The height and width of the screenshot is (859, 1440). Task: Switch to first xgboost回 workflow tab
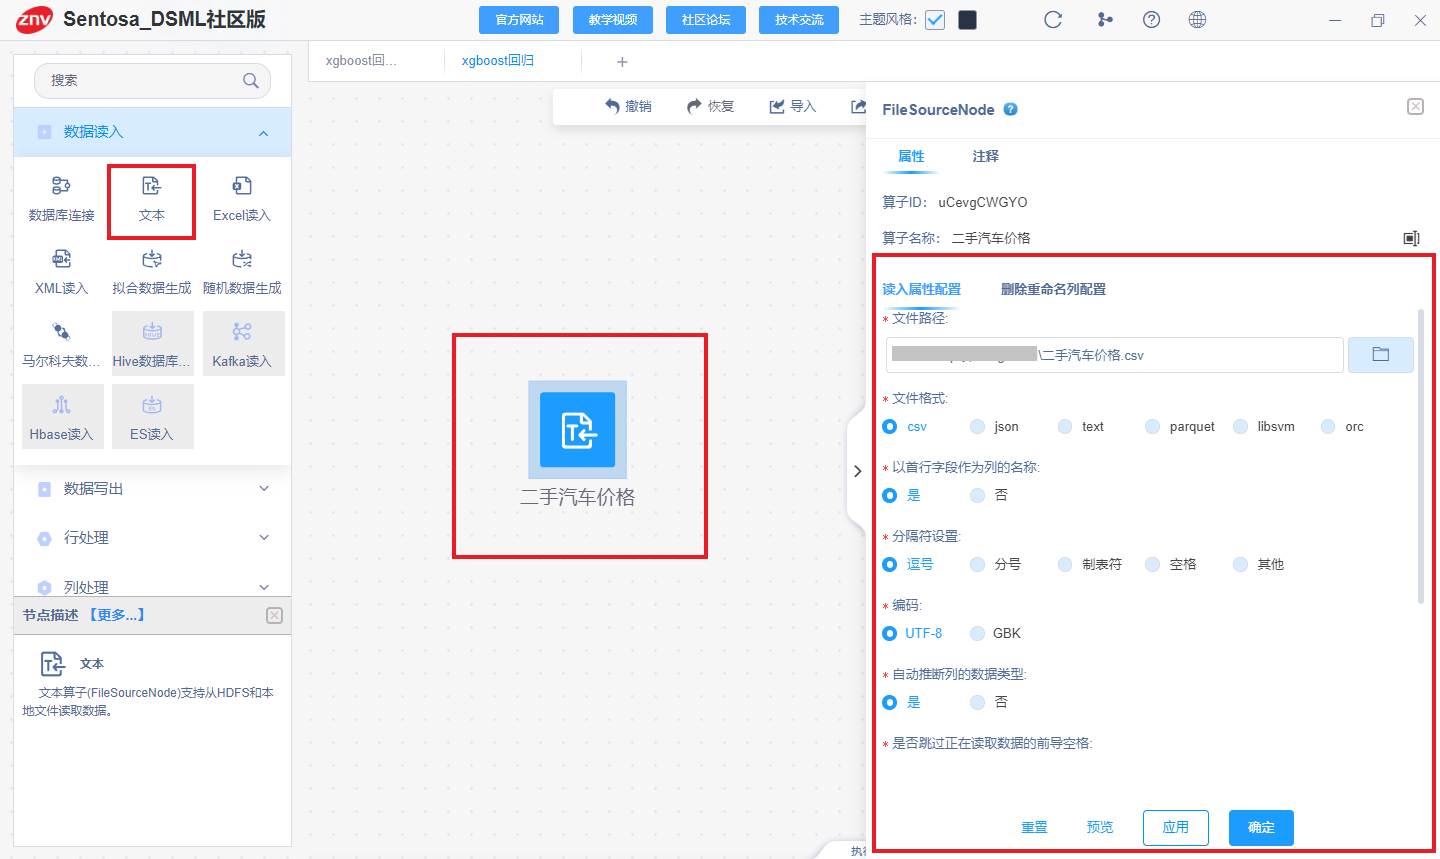(x=361, y=61)
